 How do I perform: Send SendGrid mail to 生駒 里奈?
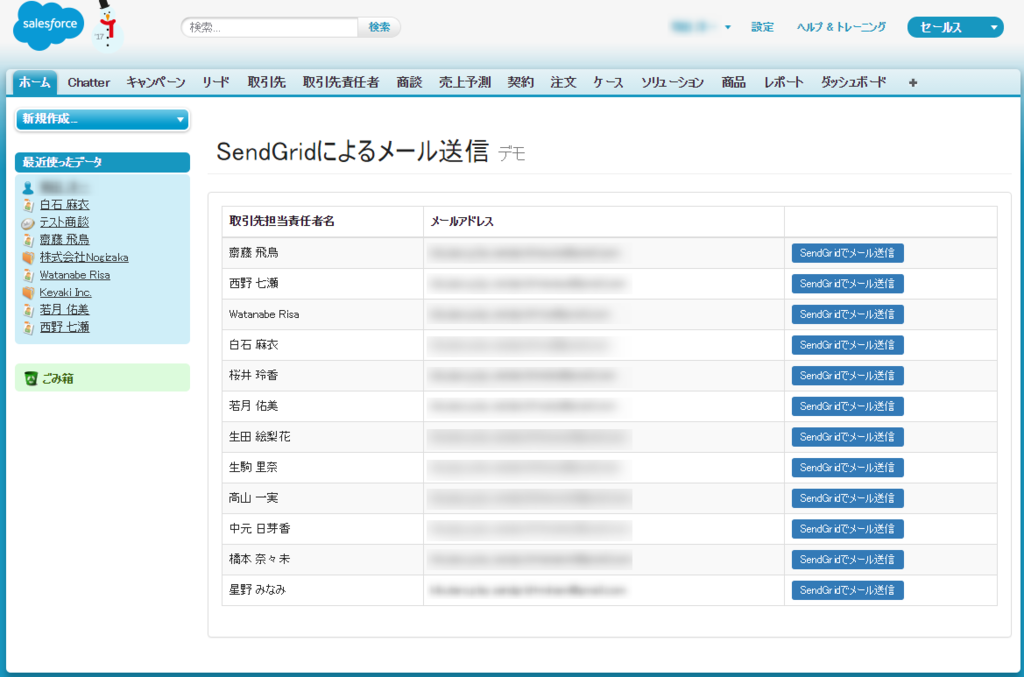848,467
